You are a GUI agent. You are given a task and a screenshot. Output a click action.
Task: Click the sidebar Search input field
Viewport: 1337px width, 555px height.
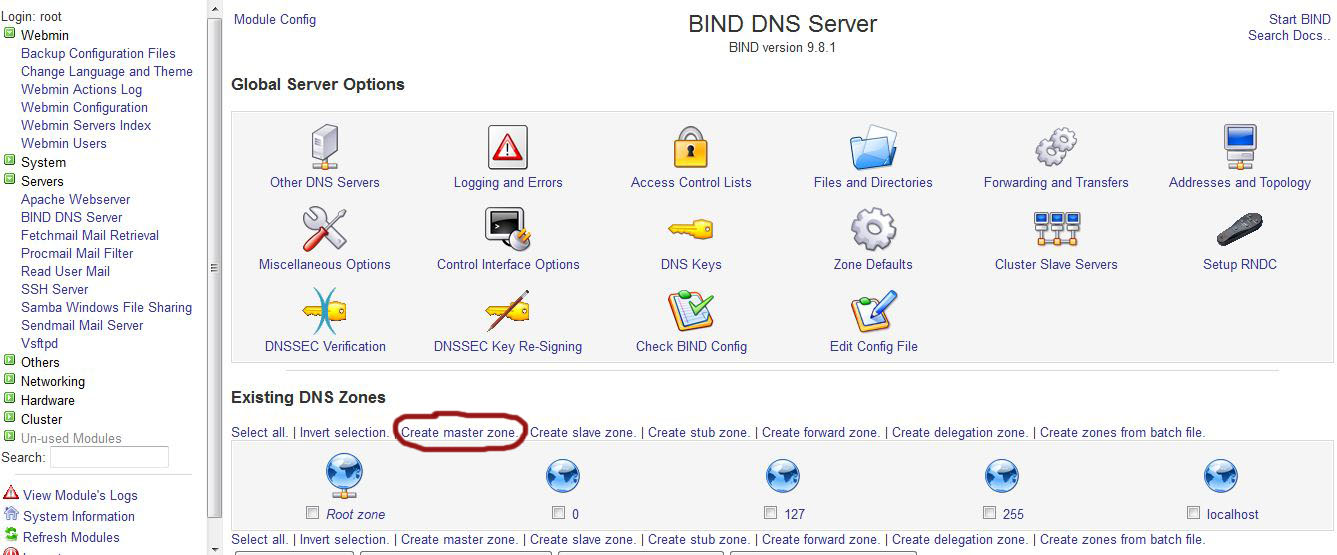[109, 457]
